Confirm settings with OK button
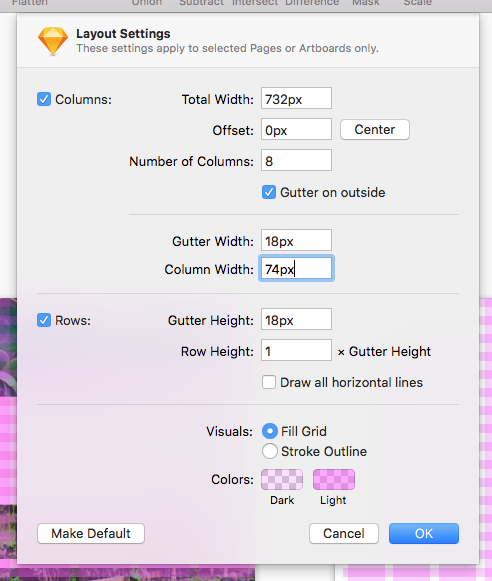 (424, 534)
